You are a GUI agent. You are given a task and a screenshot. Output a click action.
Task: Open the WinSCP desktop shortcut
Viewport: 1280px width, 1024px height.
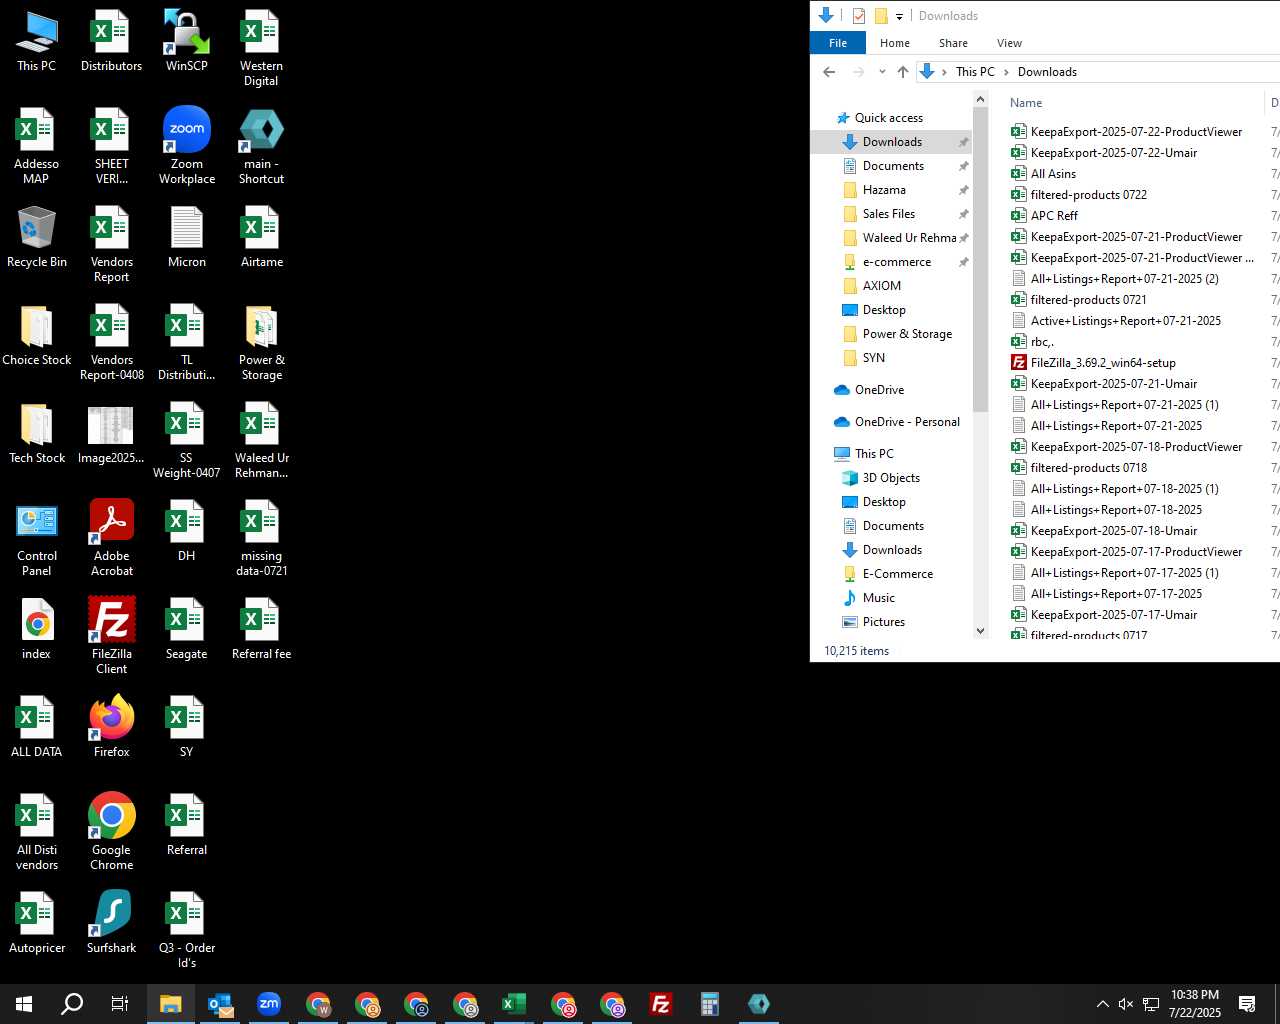[186, 42]
